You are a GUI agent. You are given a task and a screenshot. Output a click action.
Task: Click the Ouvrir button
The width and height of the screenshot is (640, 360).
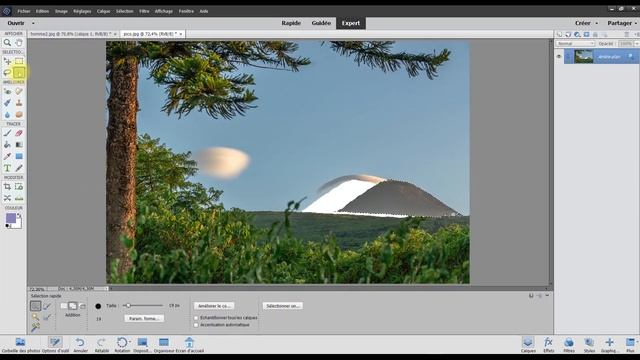(16, 23)
